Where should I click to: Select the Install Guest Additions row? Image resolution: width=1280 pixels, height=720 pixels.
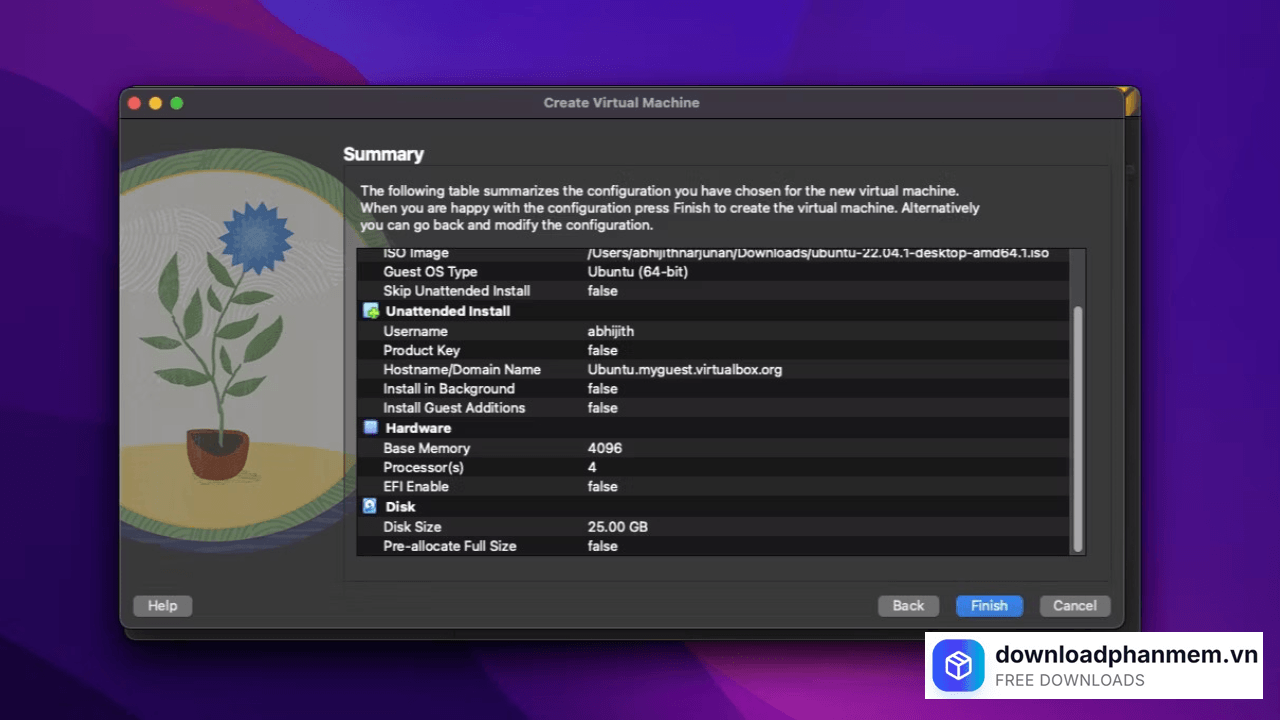600,408
